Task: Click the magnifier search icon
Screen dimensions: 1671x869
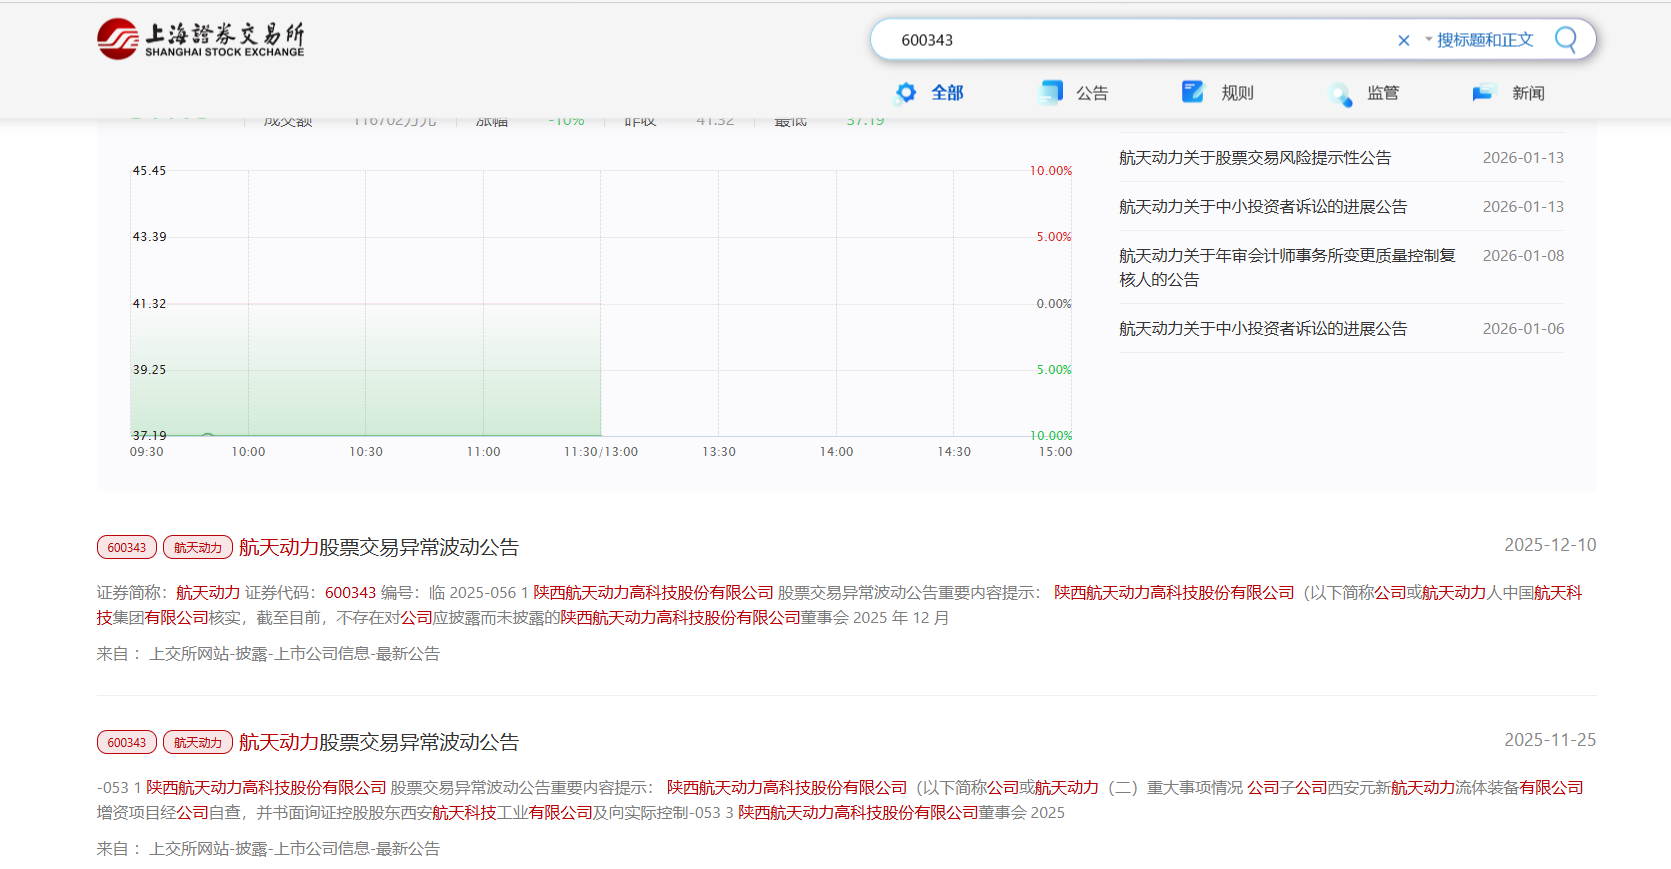Action: tap(1566, 40)
